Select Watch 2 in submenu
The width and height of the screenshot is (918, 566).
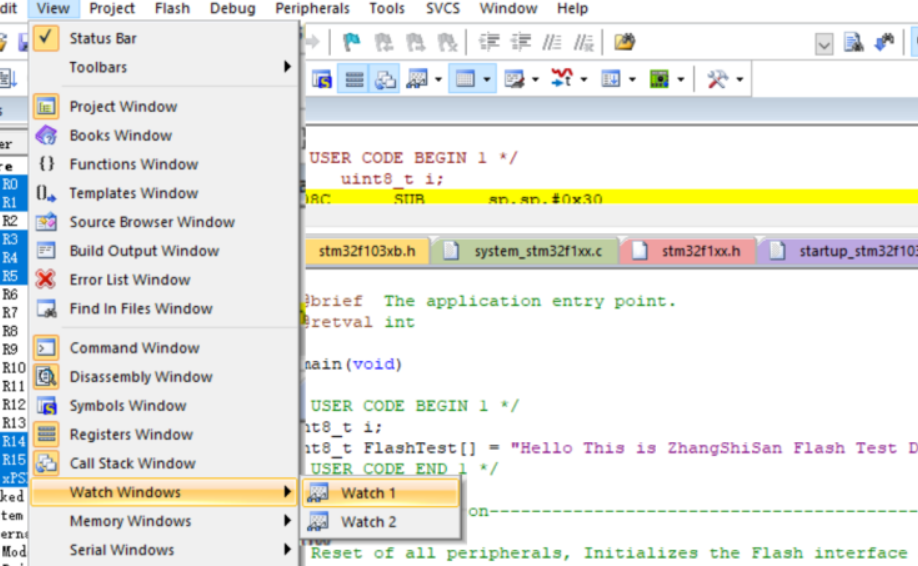coord(381,522)
